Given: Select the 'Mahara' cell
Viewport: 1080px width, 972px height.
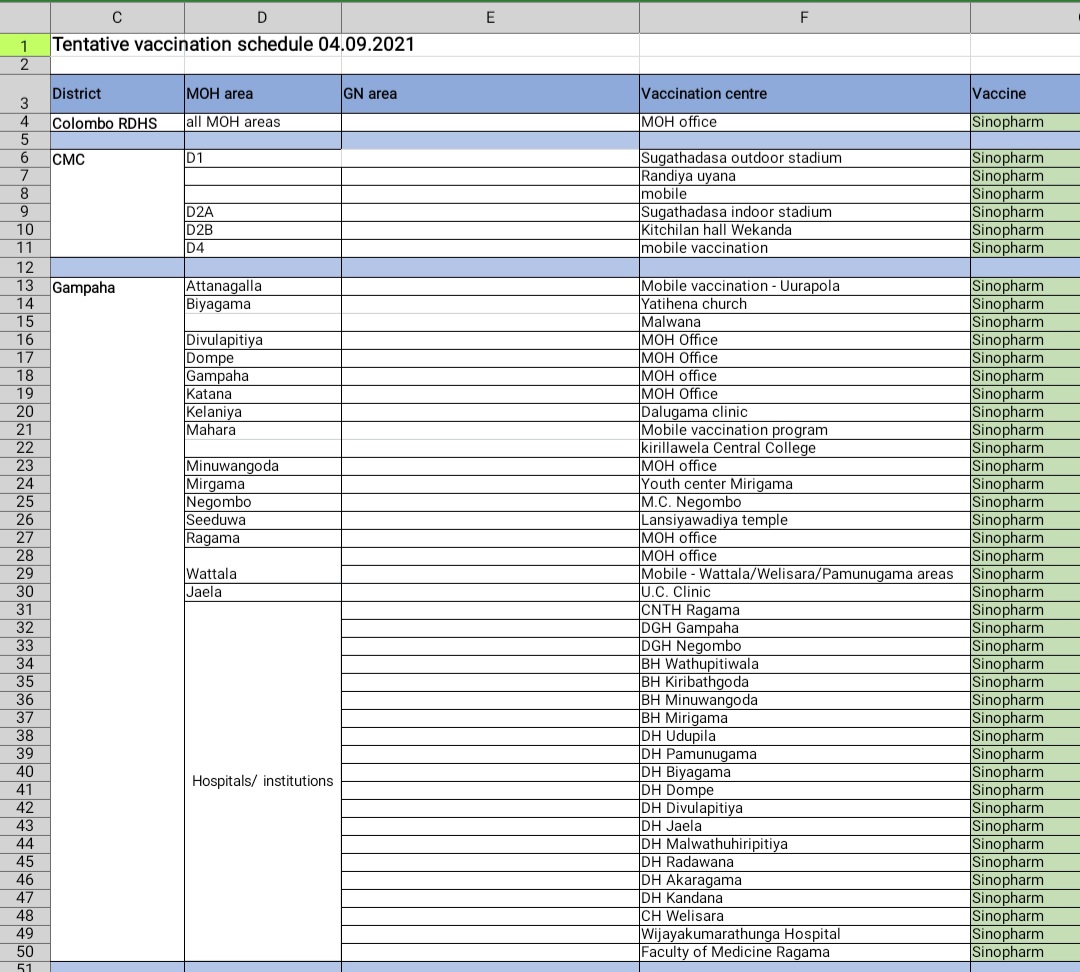Looking at the screenshot, I should click(x=262, y=430).
